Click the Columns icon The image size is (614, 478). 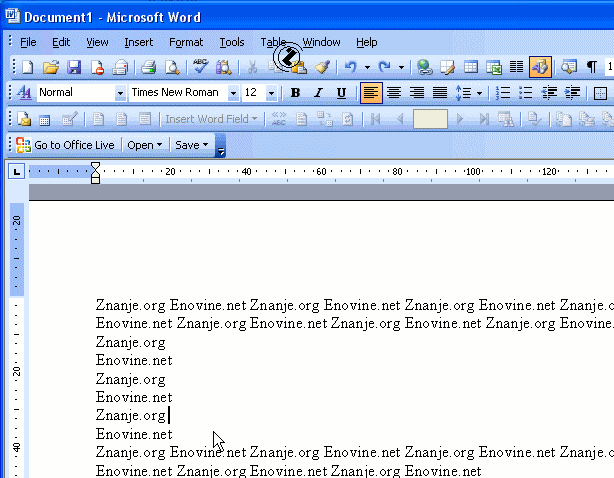[x=516, y=67]
